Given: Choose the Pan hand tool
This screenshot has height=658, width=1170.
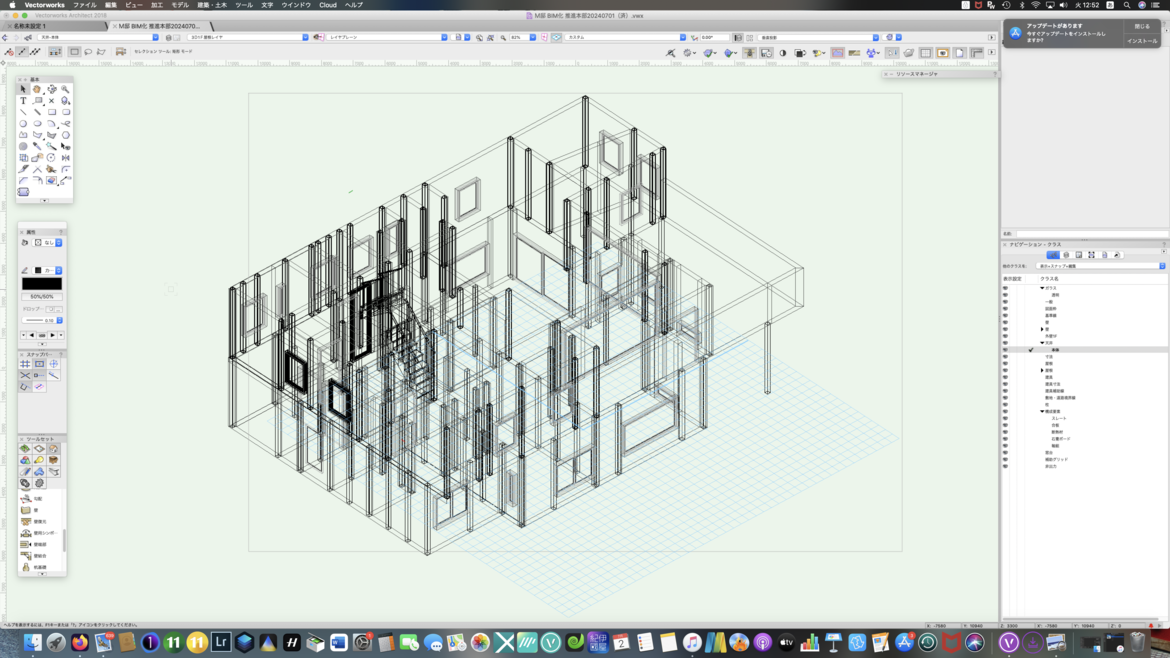Looking at the screenshot, I should (37, 89).
